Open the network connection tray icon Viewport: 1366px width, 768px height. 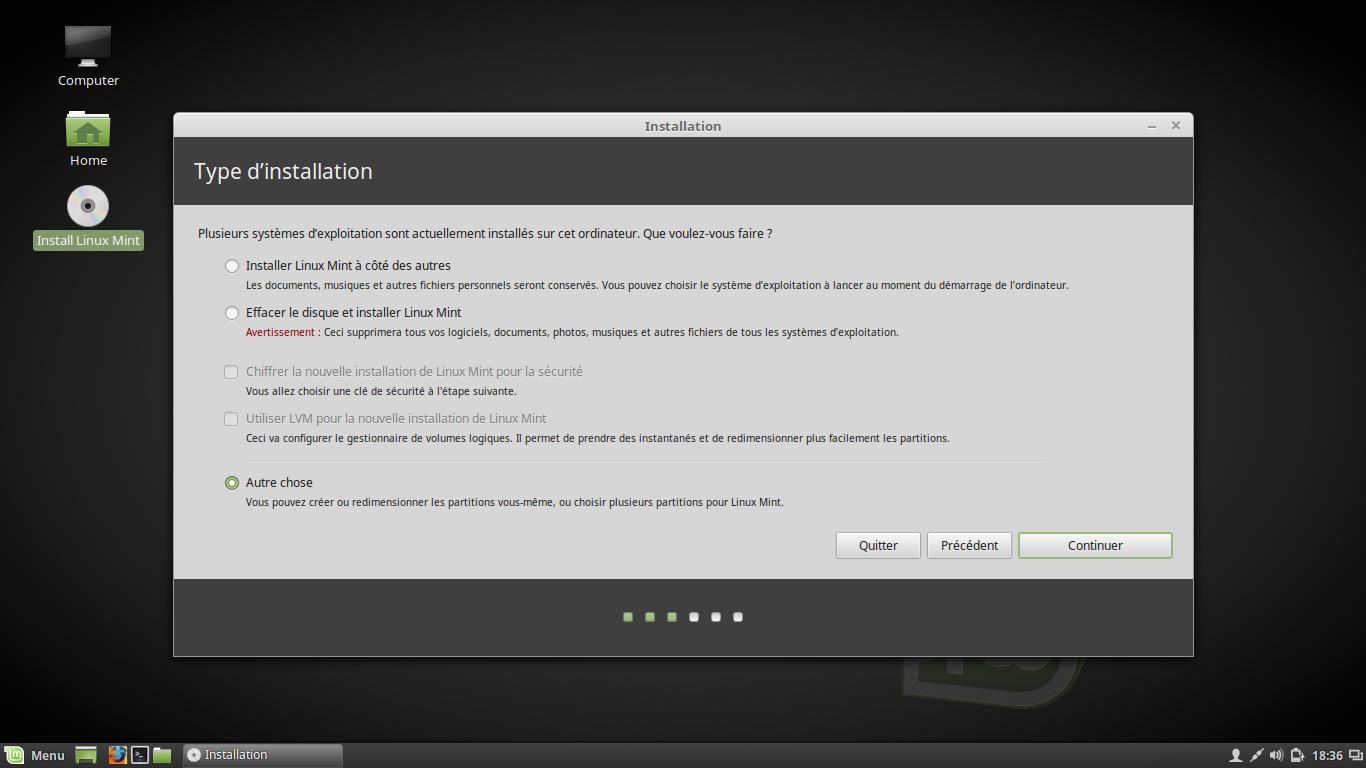tap(1256, 755)
